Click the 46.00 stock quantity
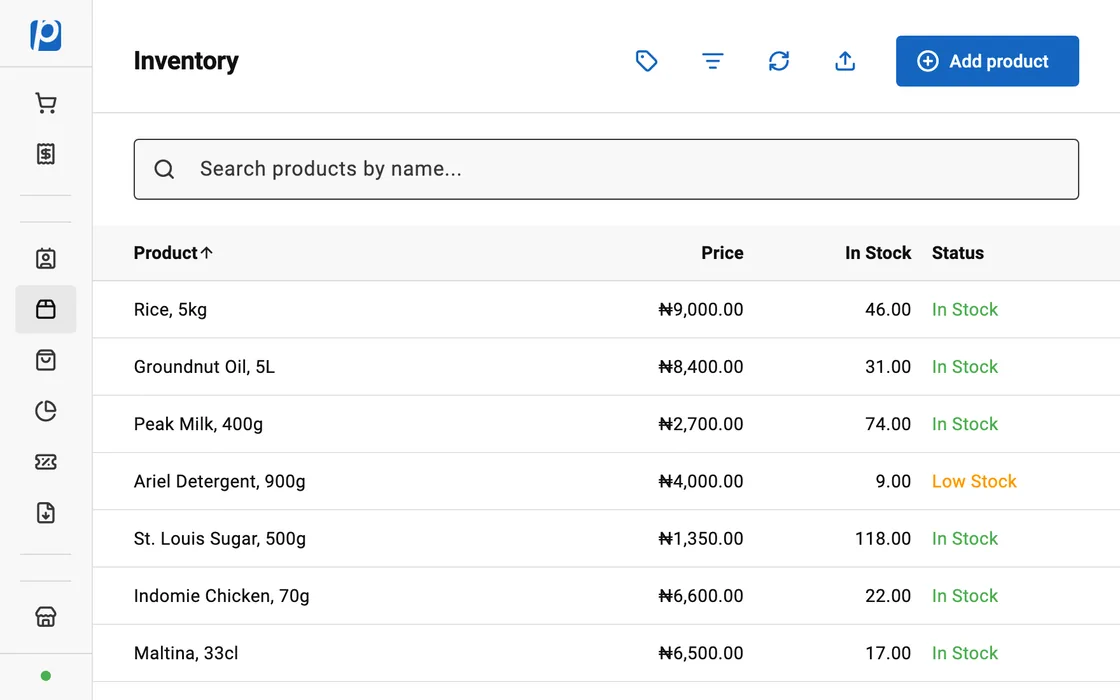Viewport: 1120px width, 700px height. coord(888,309)
